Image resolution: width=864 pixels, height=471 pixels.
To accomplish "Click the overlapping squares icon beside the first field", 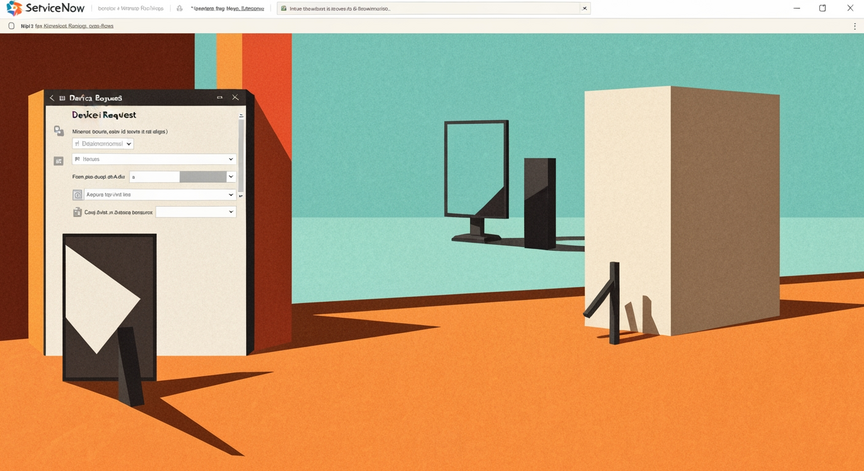I will click(58, 131).
